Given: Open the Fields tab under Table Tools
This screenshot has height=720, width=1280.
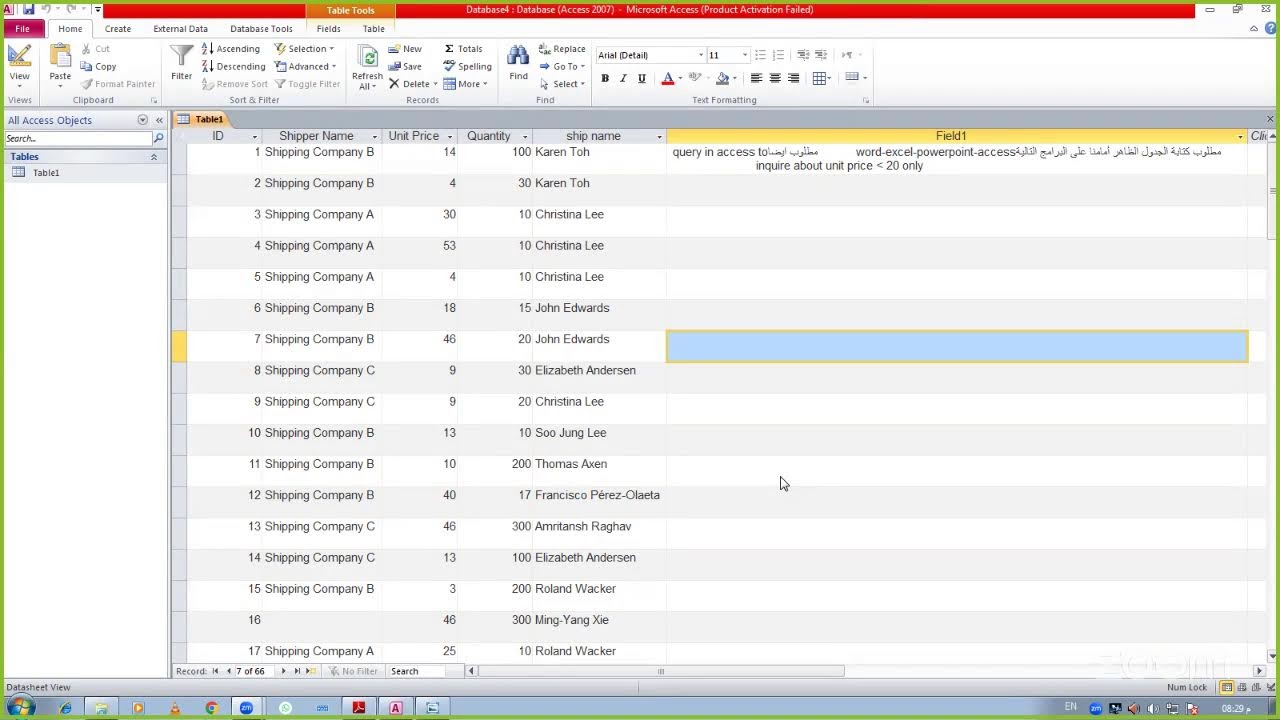Looking at the screenshot, I should click(x=328, y=29).
